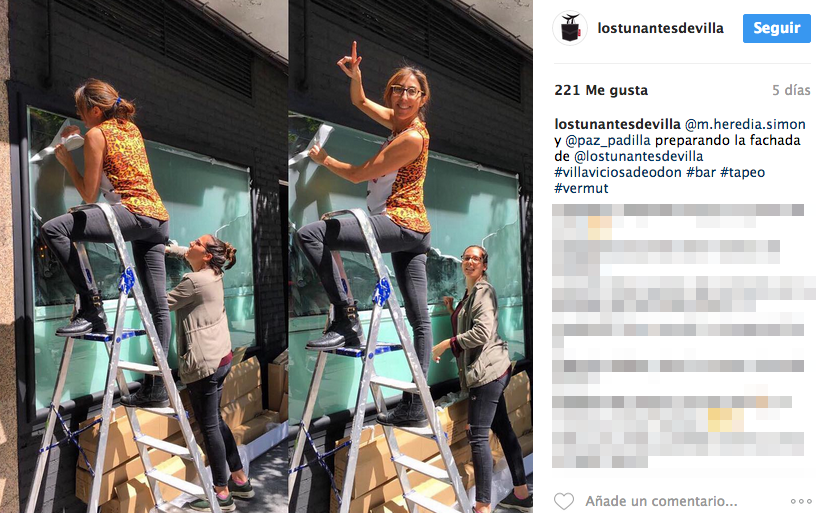Like the post with the heart icon
The width and height of the screenshot is (824, 513).
tap(564, 501)
